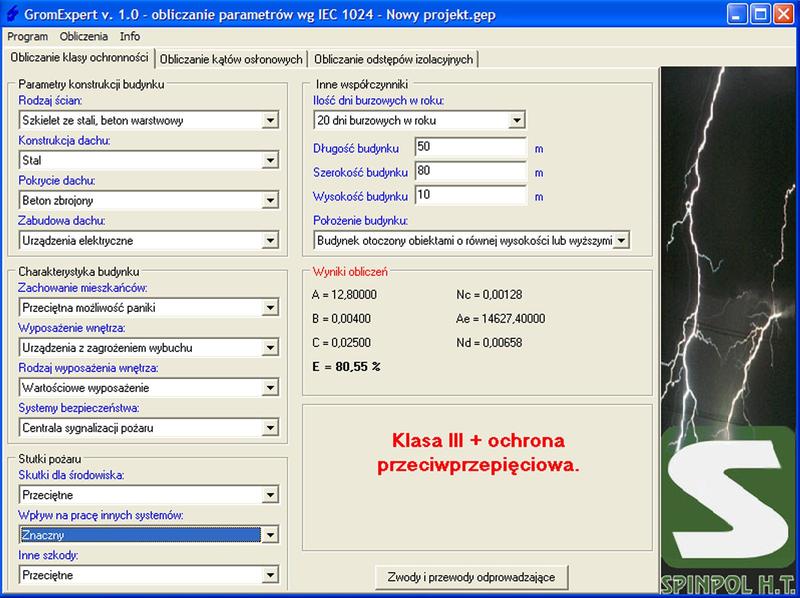Expand the "Zachowanie mieszkańców" dropdown

tap(270, 309)
